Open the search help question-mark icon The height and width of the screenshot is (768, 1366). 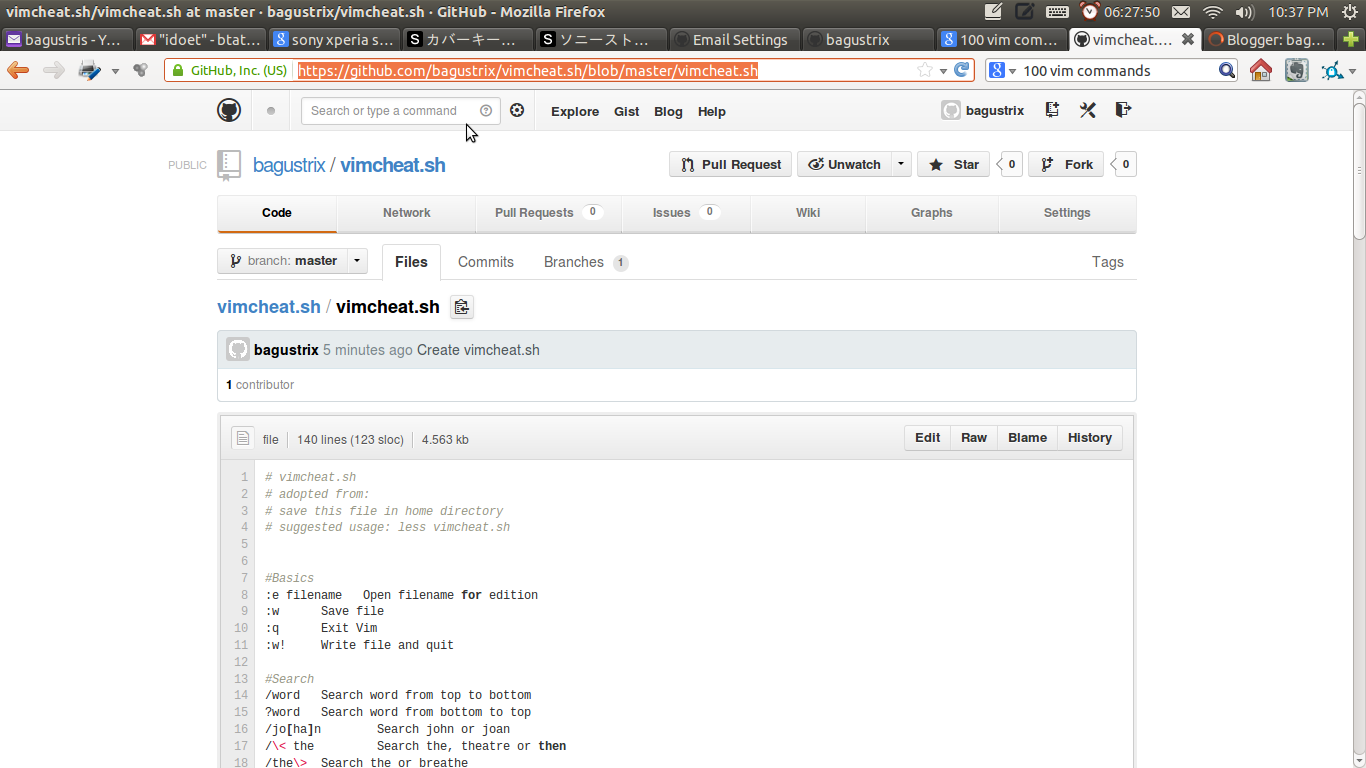(486, 111)
